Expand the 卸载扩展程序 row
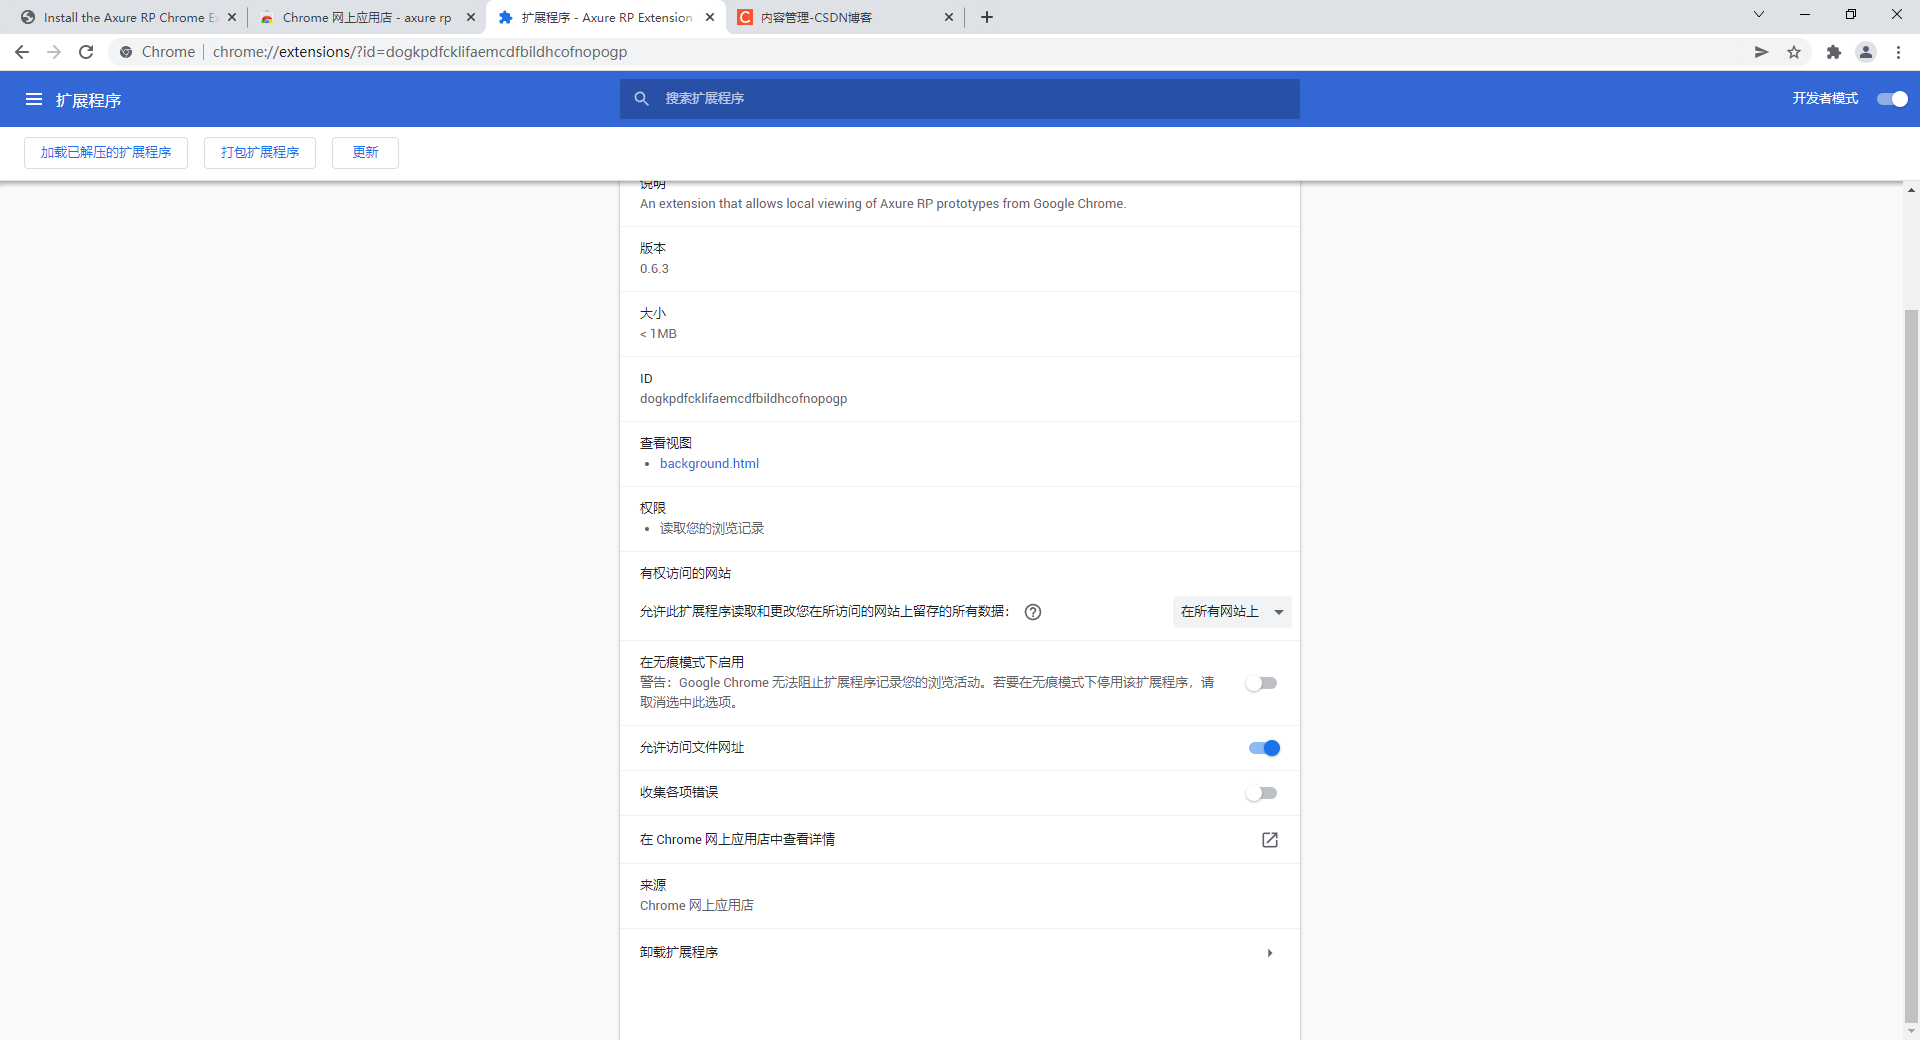The image size is (1920, 1040). pyautogui.click(x=1269, y=952)
